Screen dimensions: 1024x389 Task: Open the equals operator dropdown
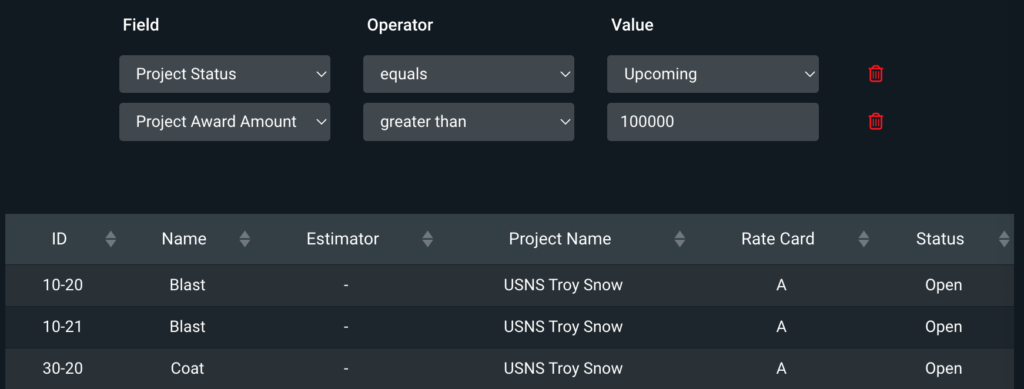pyautogui.click(x=469, y=74)
